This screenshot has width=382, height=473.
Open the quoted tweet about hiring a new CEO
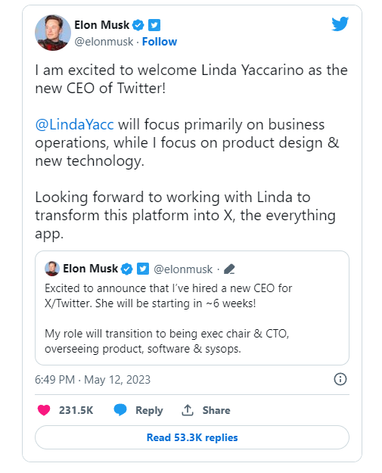(x=192, y=308)
